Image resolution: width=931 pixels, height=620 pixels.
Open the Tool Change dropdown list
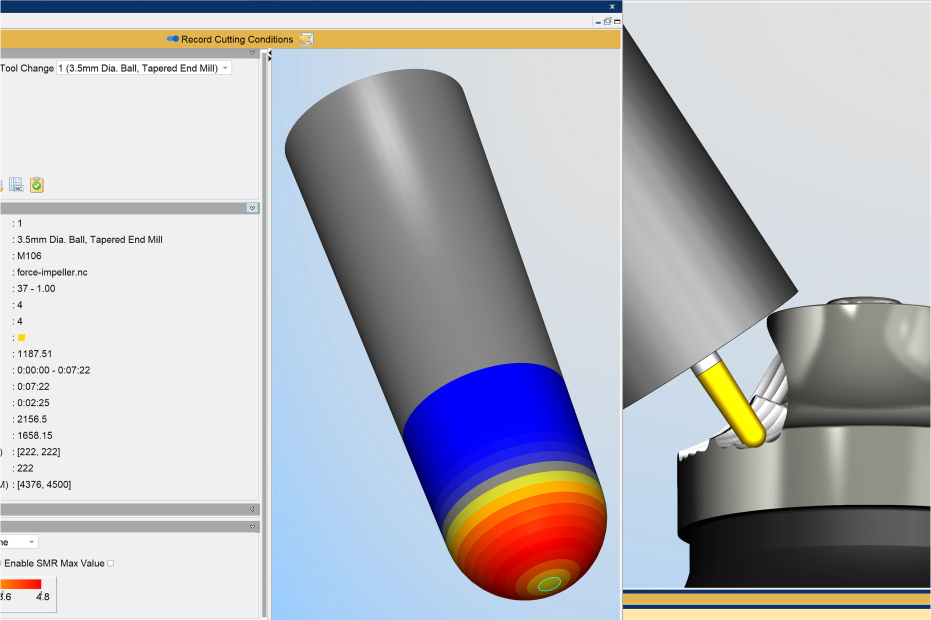pos(144,68)
